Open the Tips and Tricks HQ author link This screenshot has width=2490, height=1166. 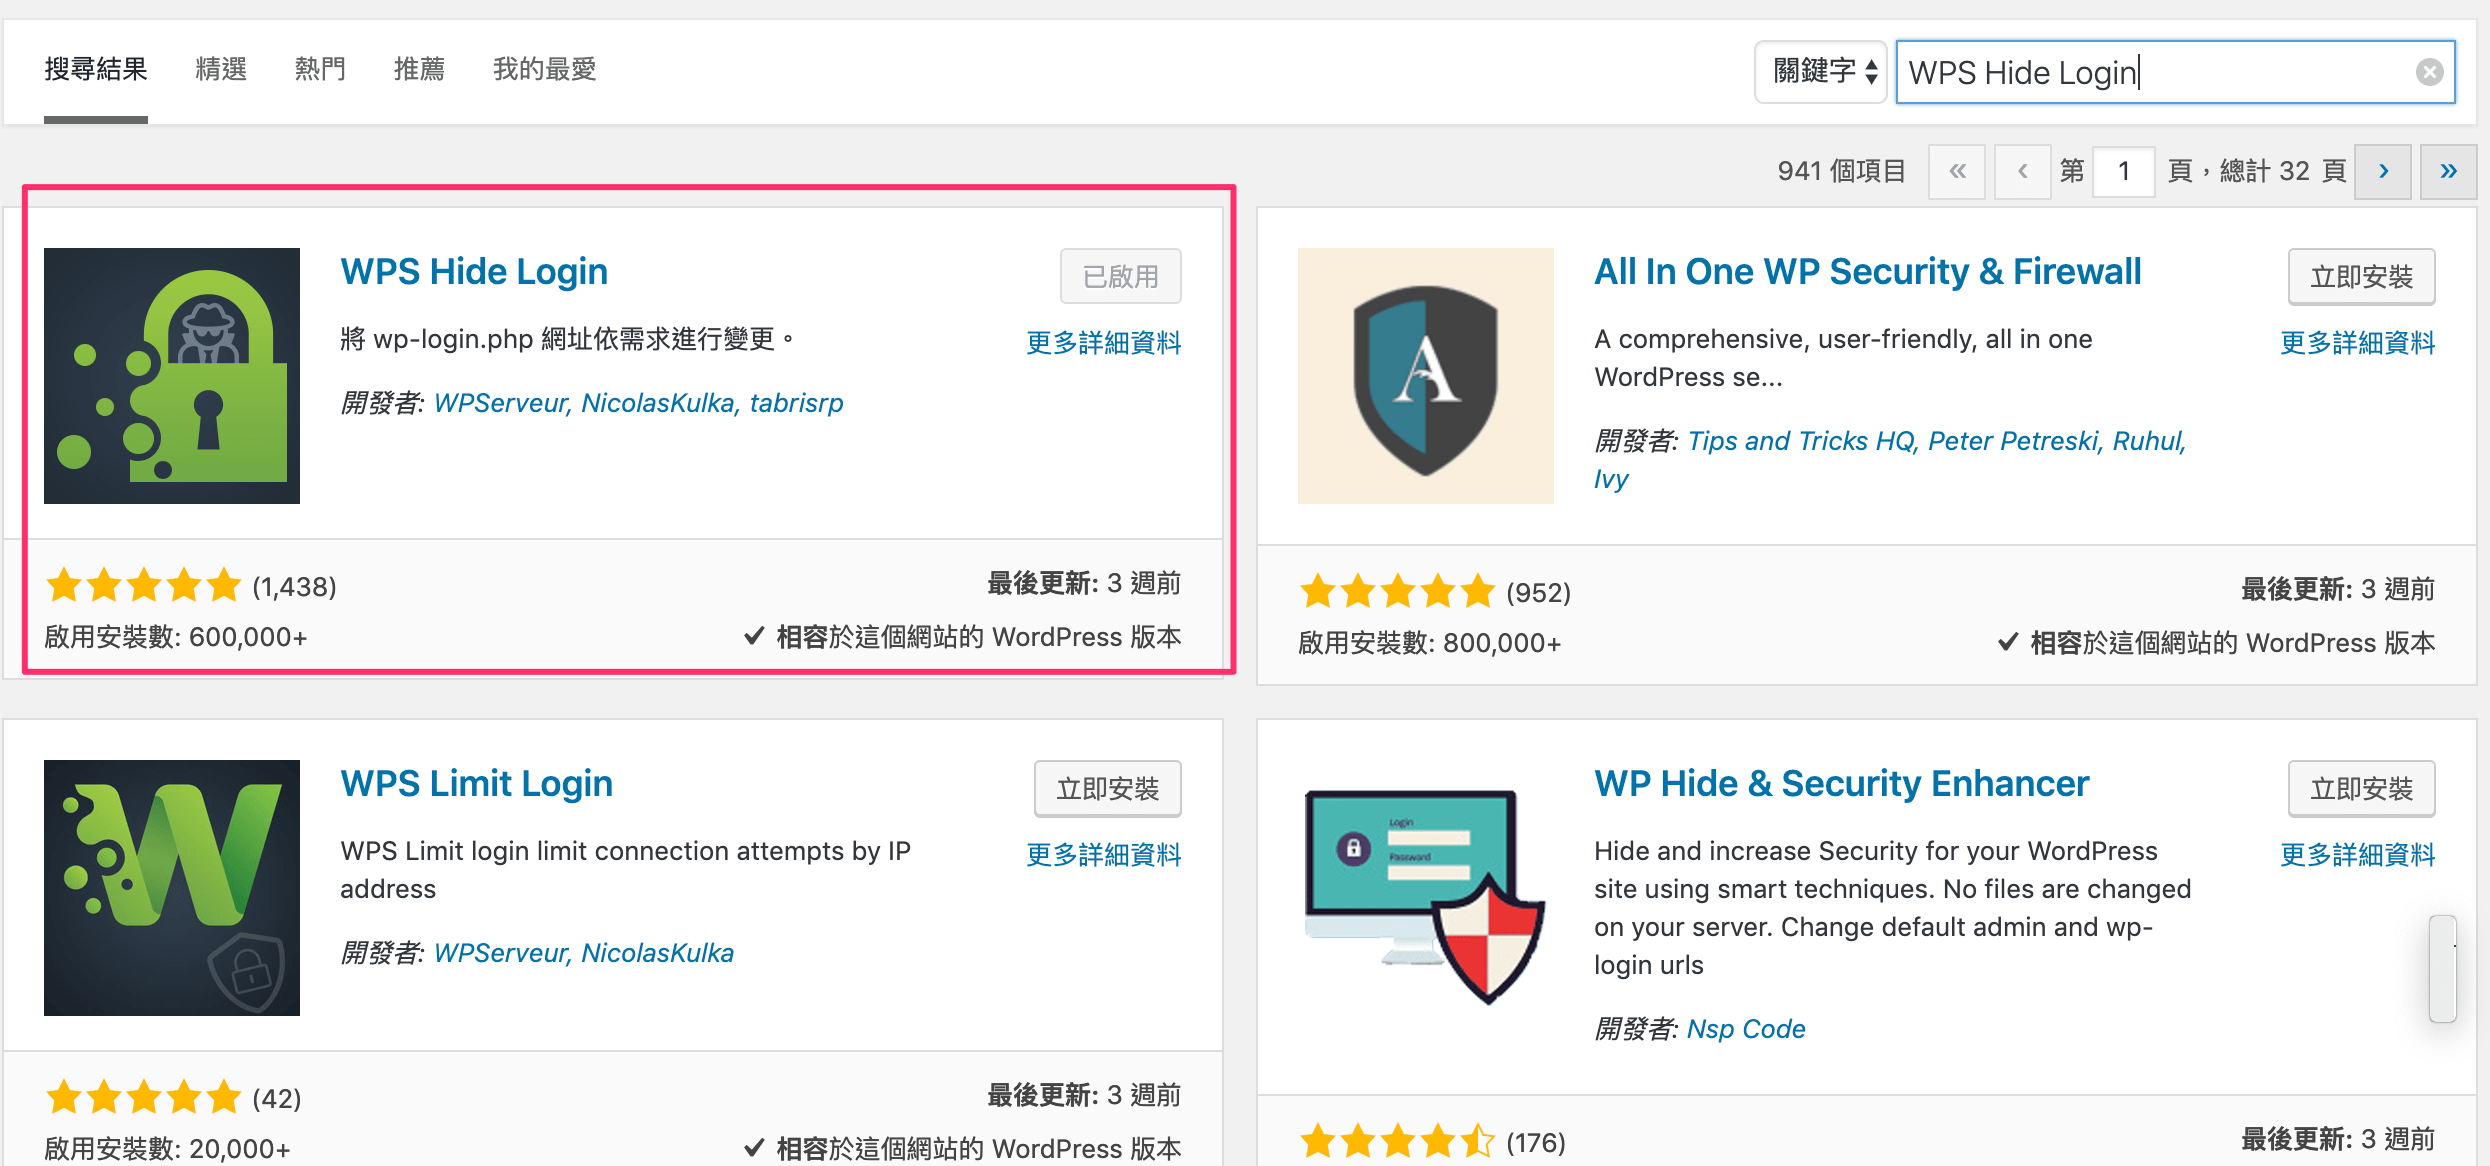click(1801, 441)
